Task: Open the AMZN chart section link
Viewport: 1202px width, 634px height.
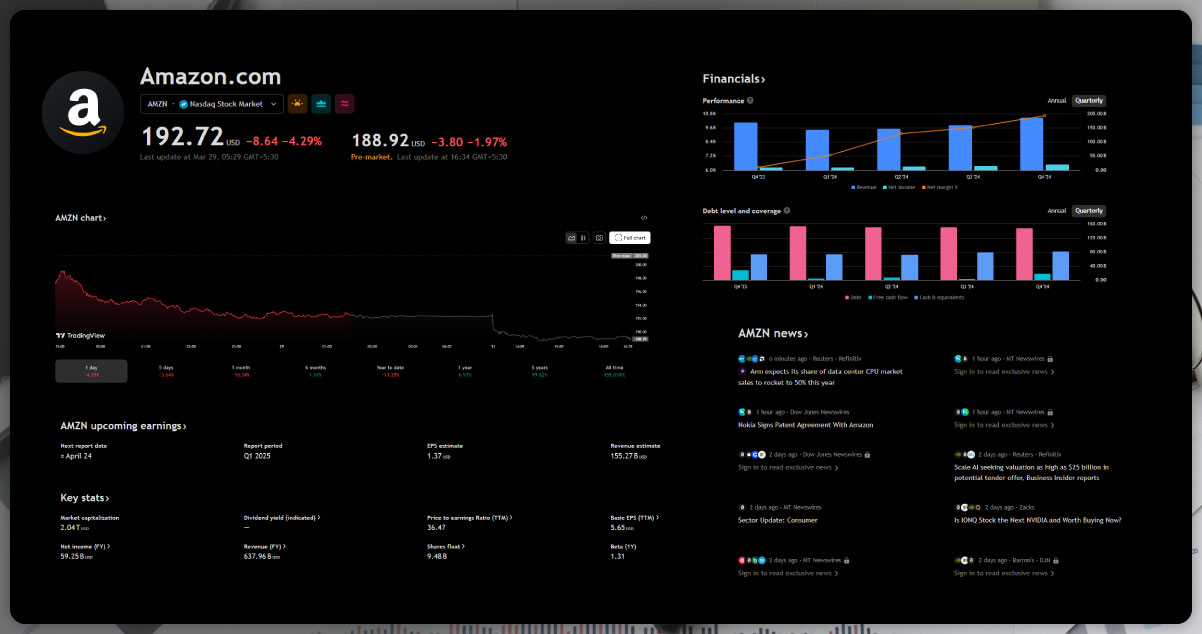Action: pos(81,217)
